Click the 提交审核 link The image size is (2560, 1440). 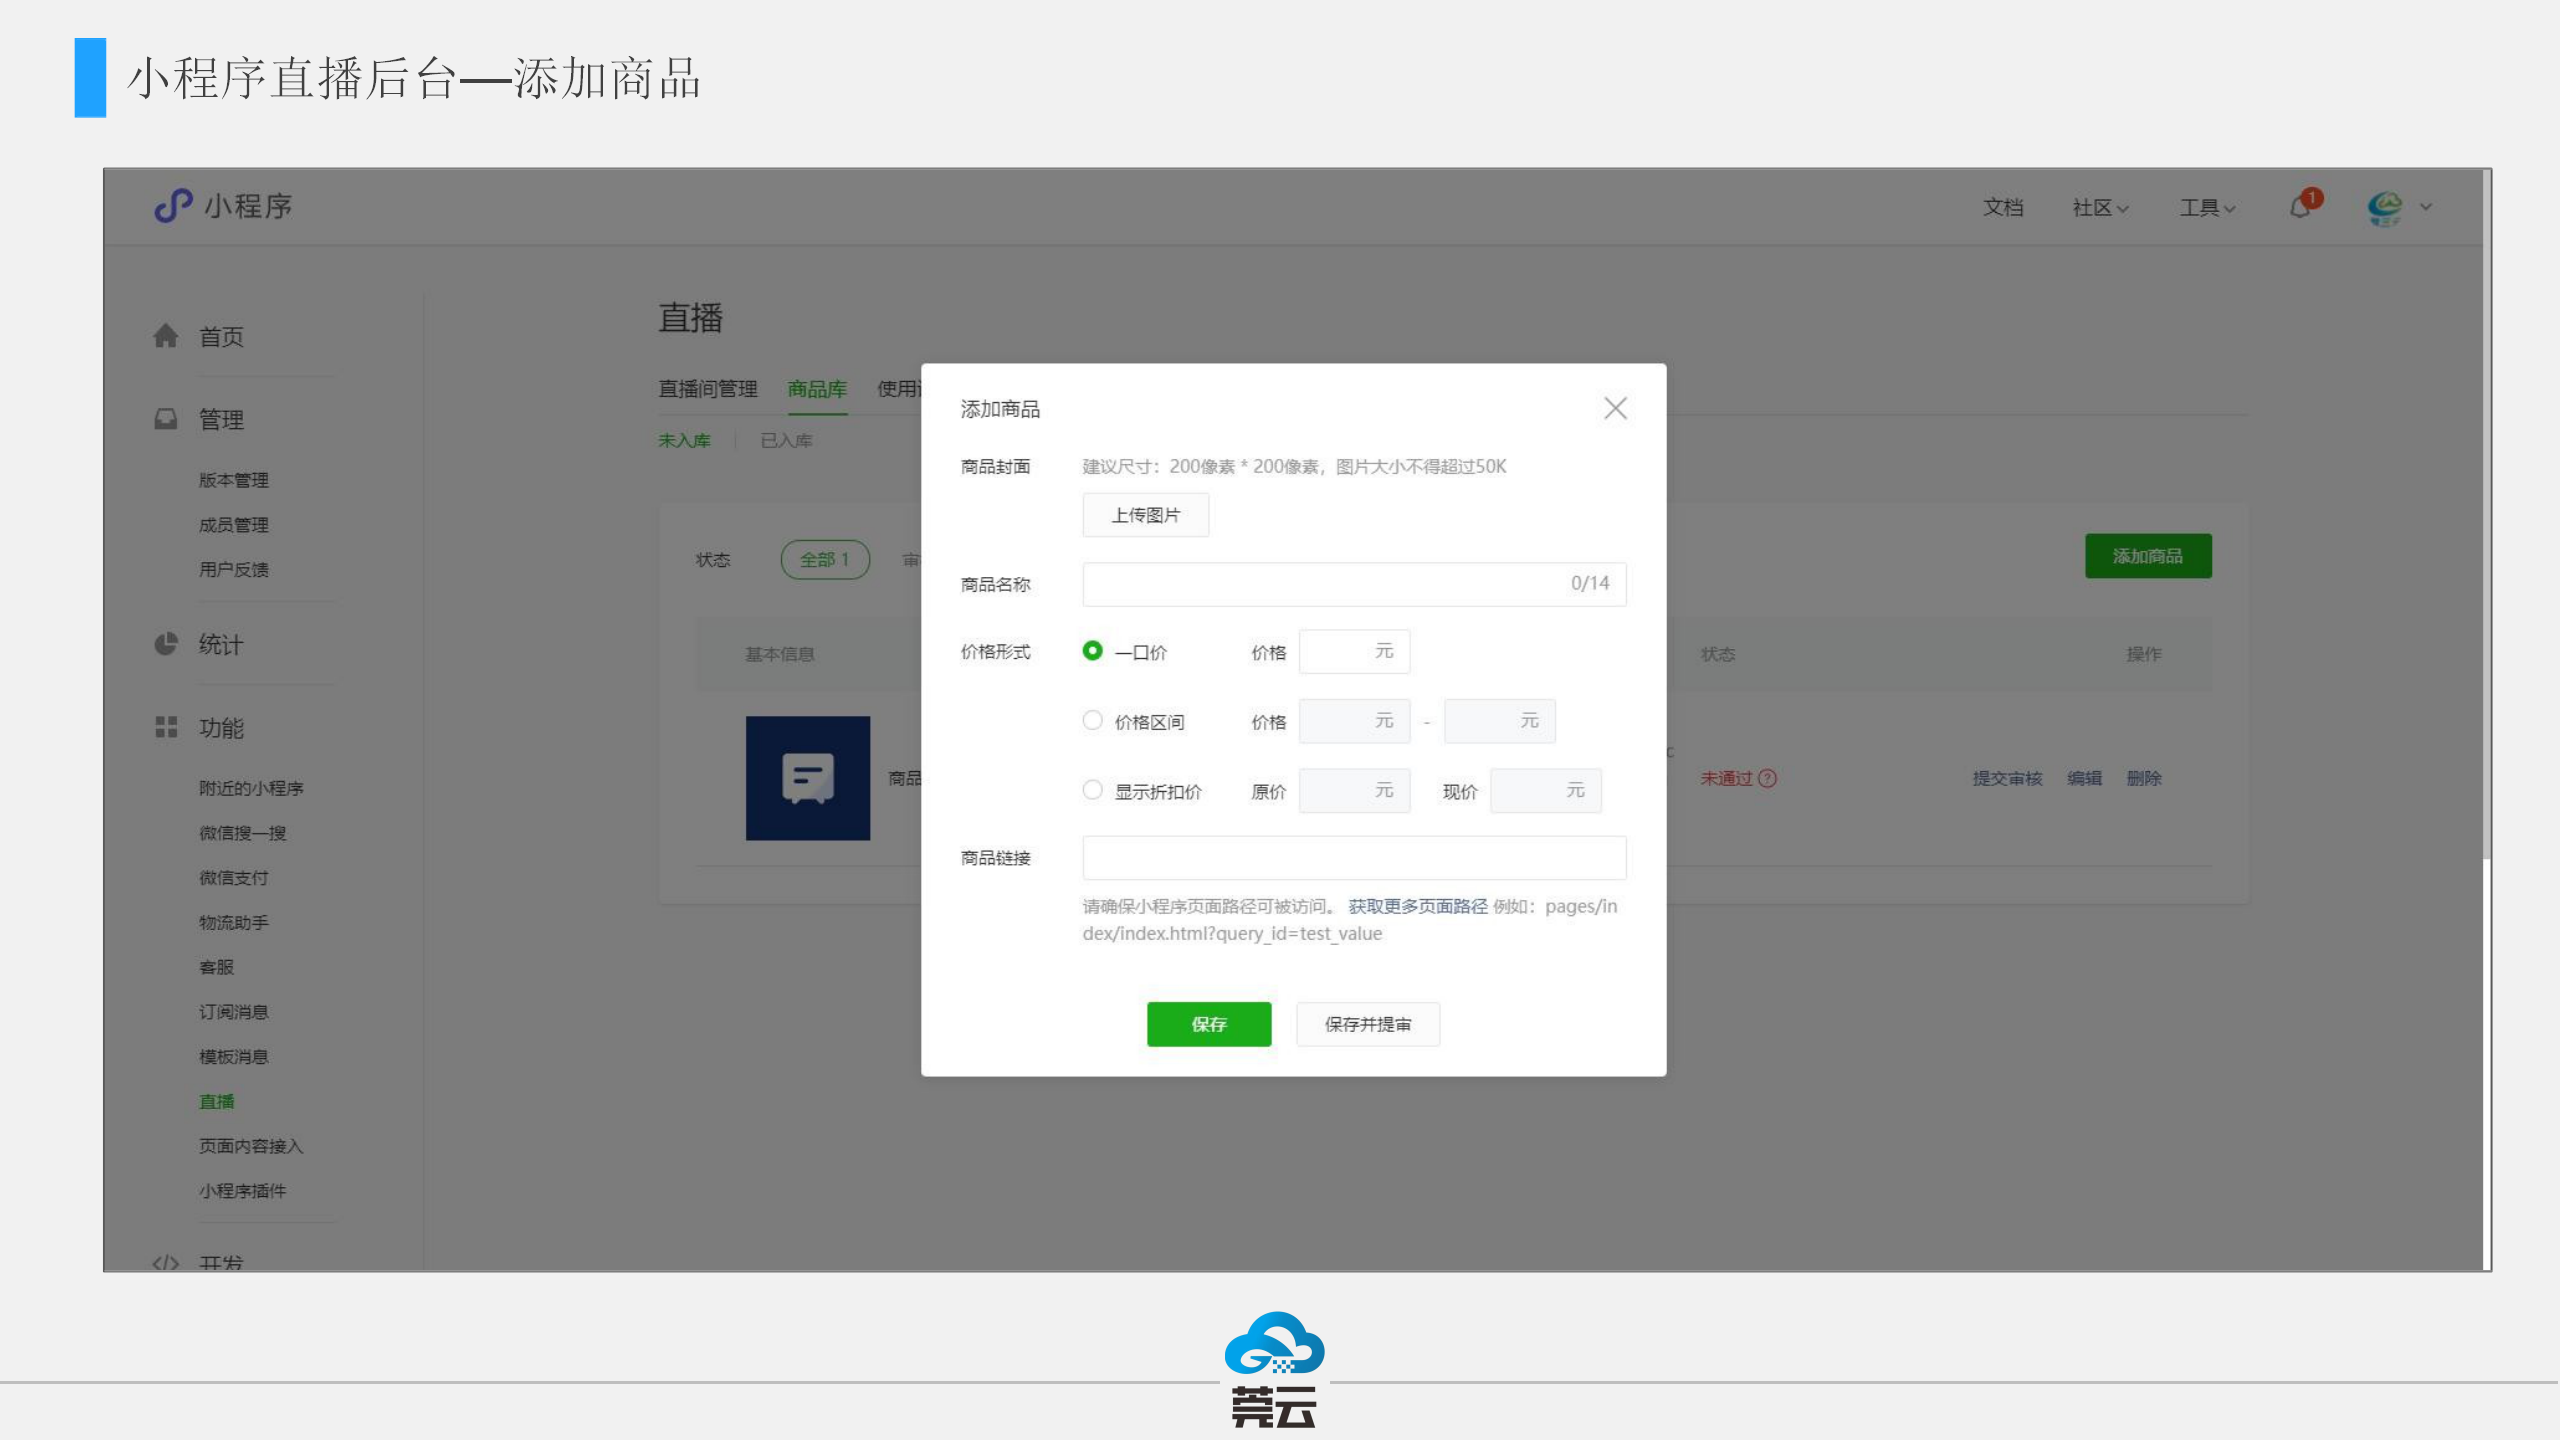(2007, 778)
